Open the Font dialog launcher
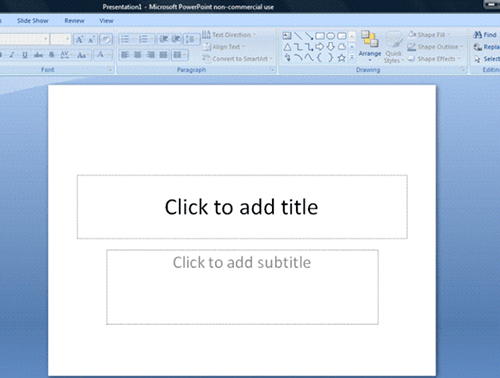Screen dimensions: 500x378 (110, 70)
